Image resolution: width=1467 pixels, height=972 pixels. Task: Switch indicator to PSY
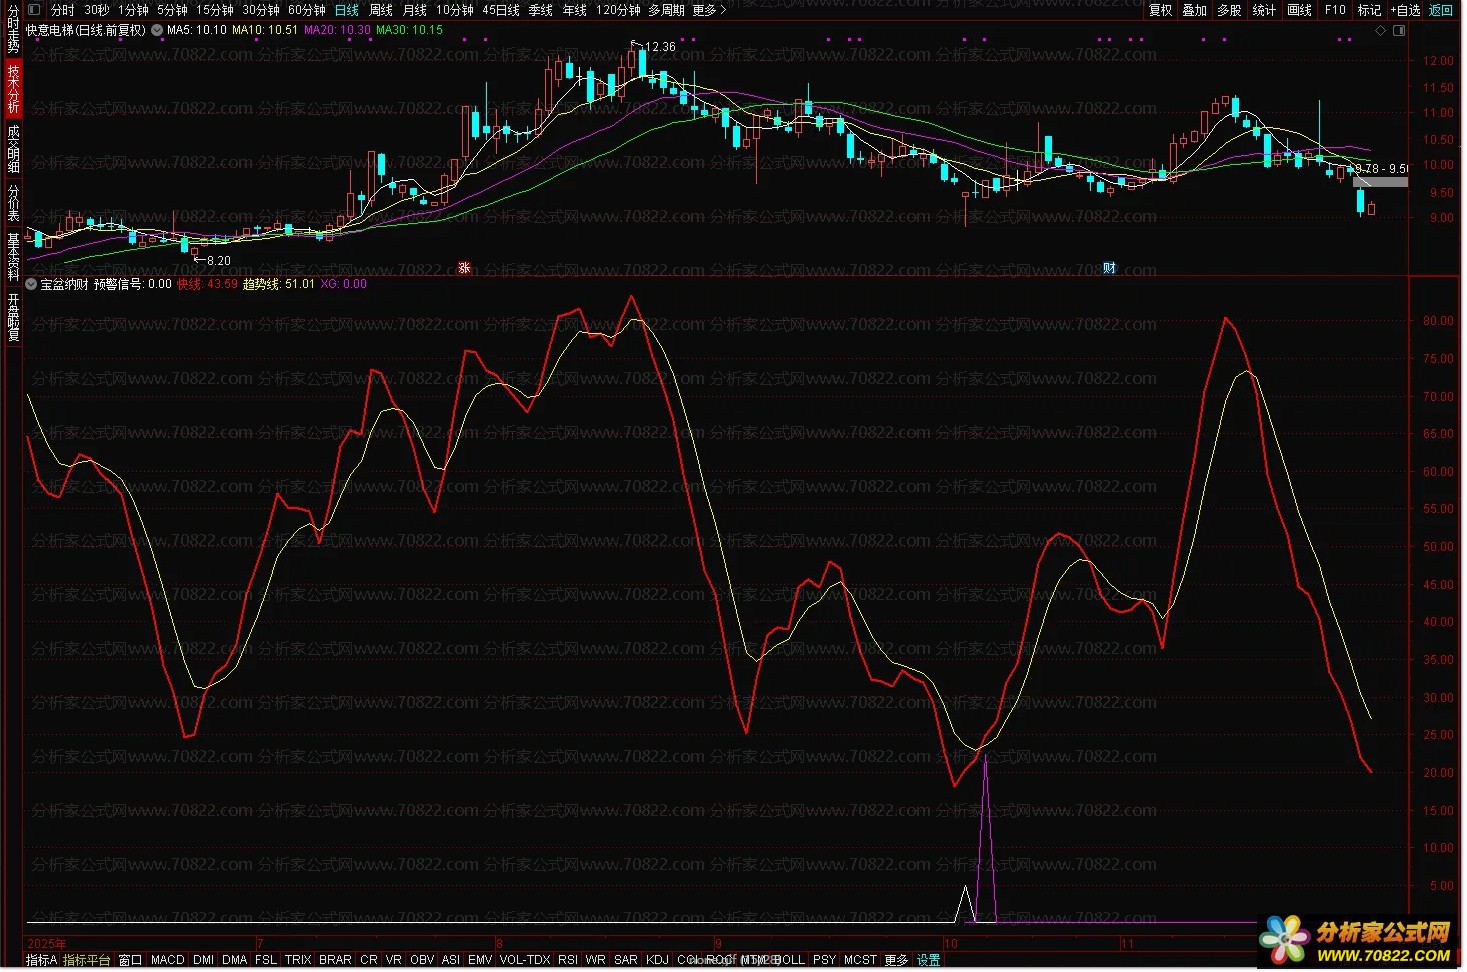click(824, 960)
